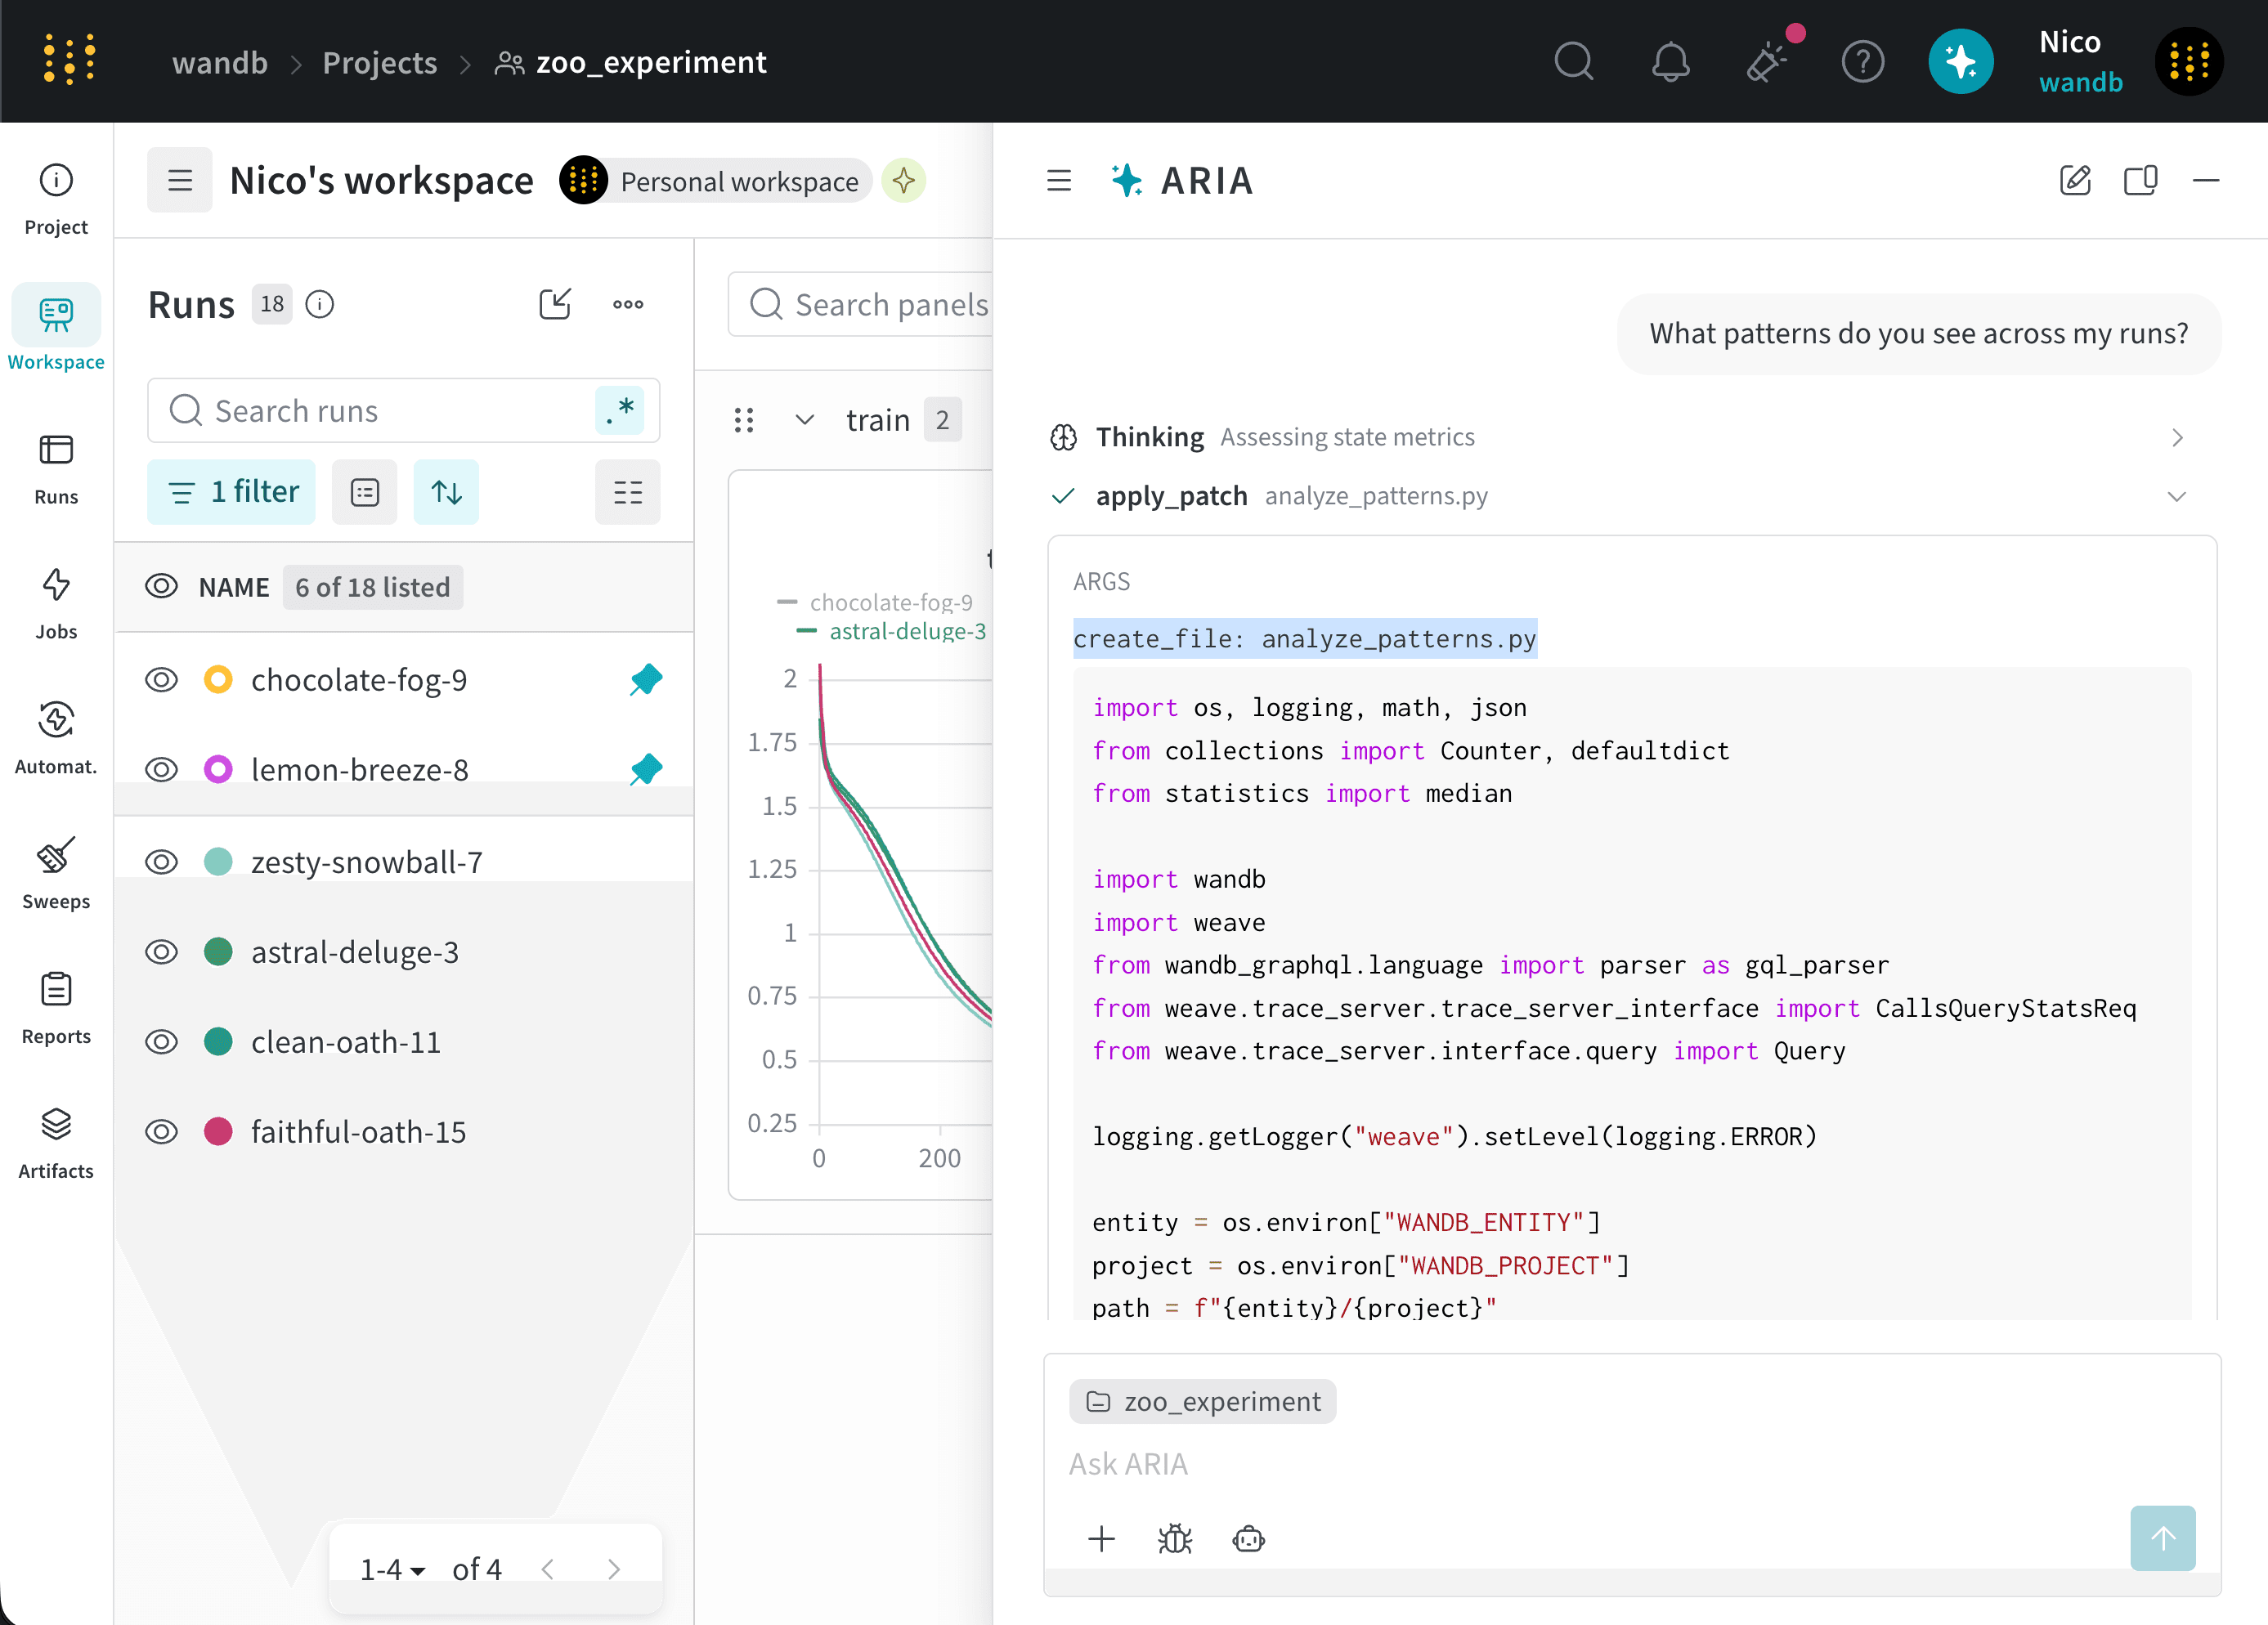Hide the astral-deluge-3 run

point(161,951)
